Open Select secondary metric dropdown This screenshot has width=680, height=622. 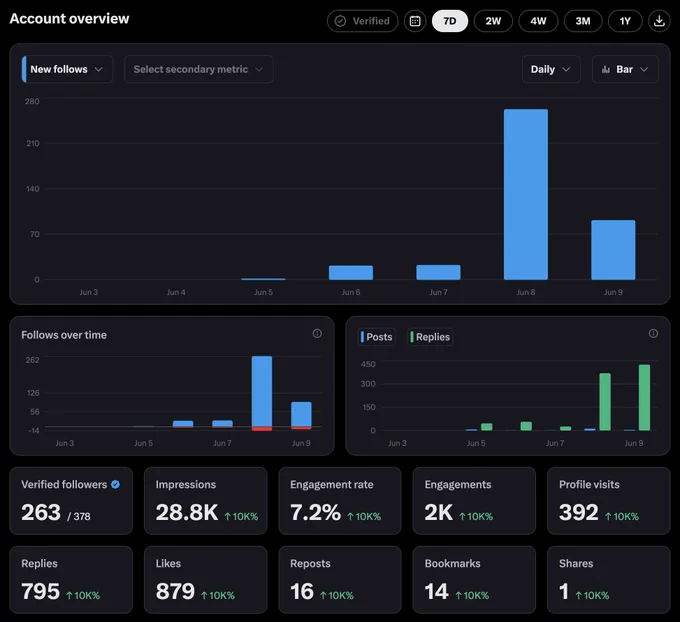[199, 69]
